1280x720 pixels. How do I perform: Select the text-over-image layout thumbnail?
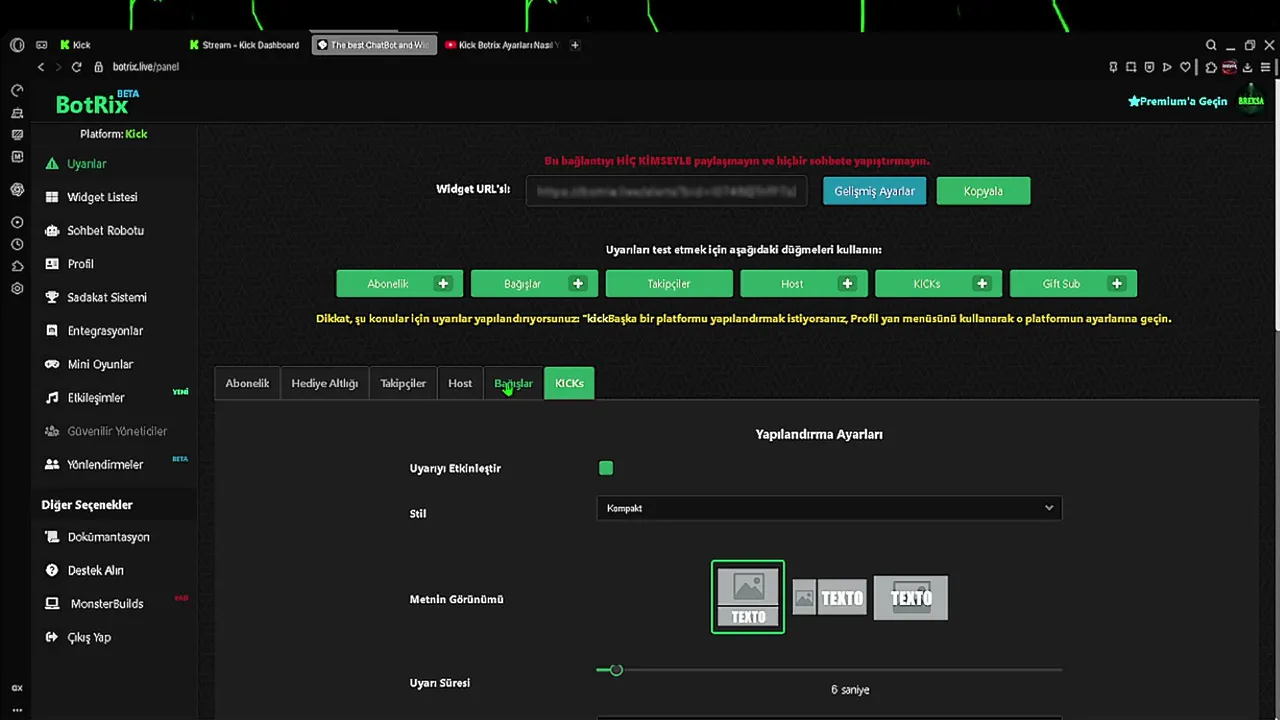[911, 598]
